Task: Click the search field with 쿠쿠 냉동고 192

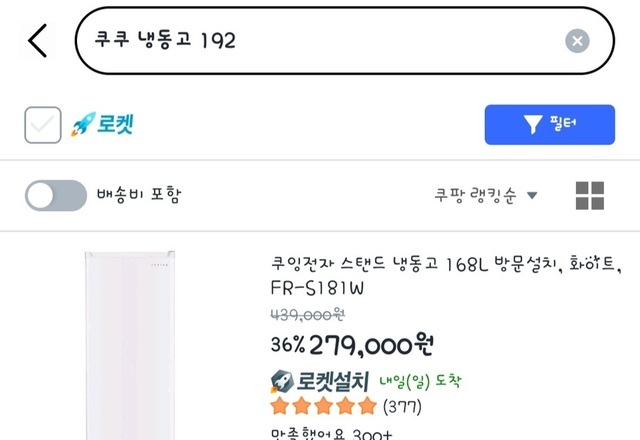Action: (320, 41)
